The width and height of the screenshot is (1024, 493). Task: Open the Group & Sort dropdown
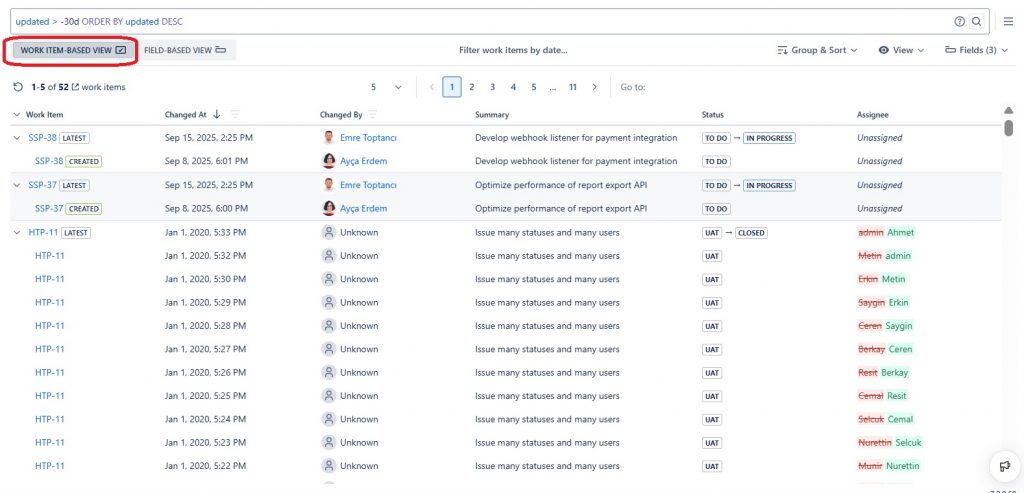tap(817, 50)
